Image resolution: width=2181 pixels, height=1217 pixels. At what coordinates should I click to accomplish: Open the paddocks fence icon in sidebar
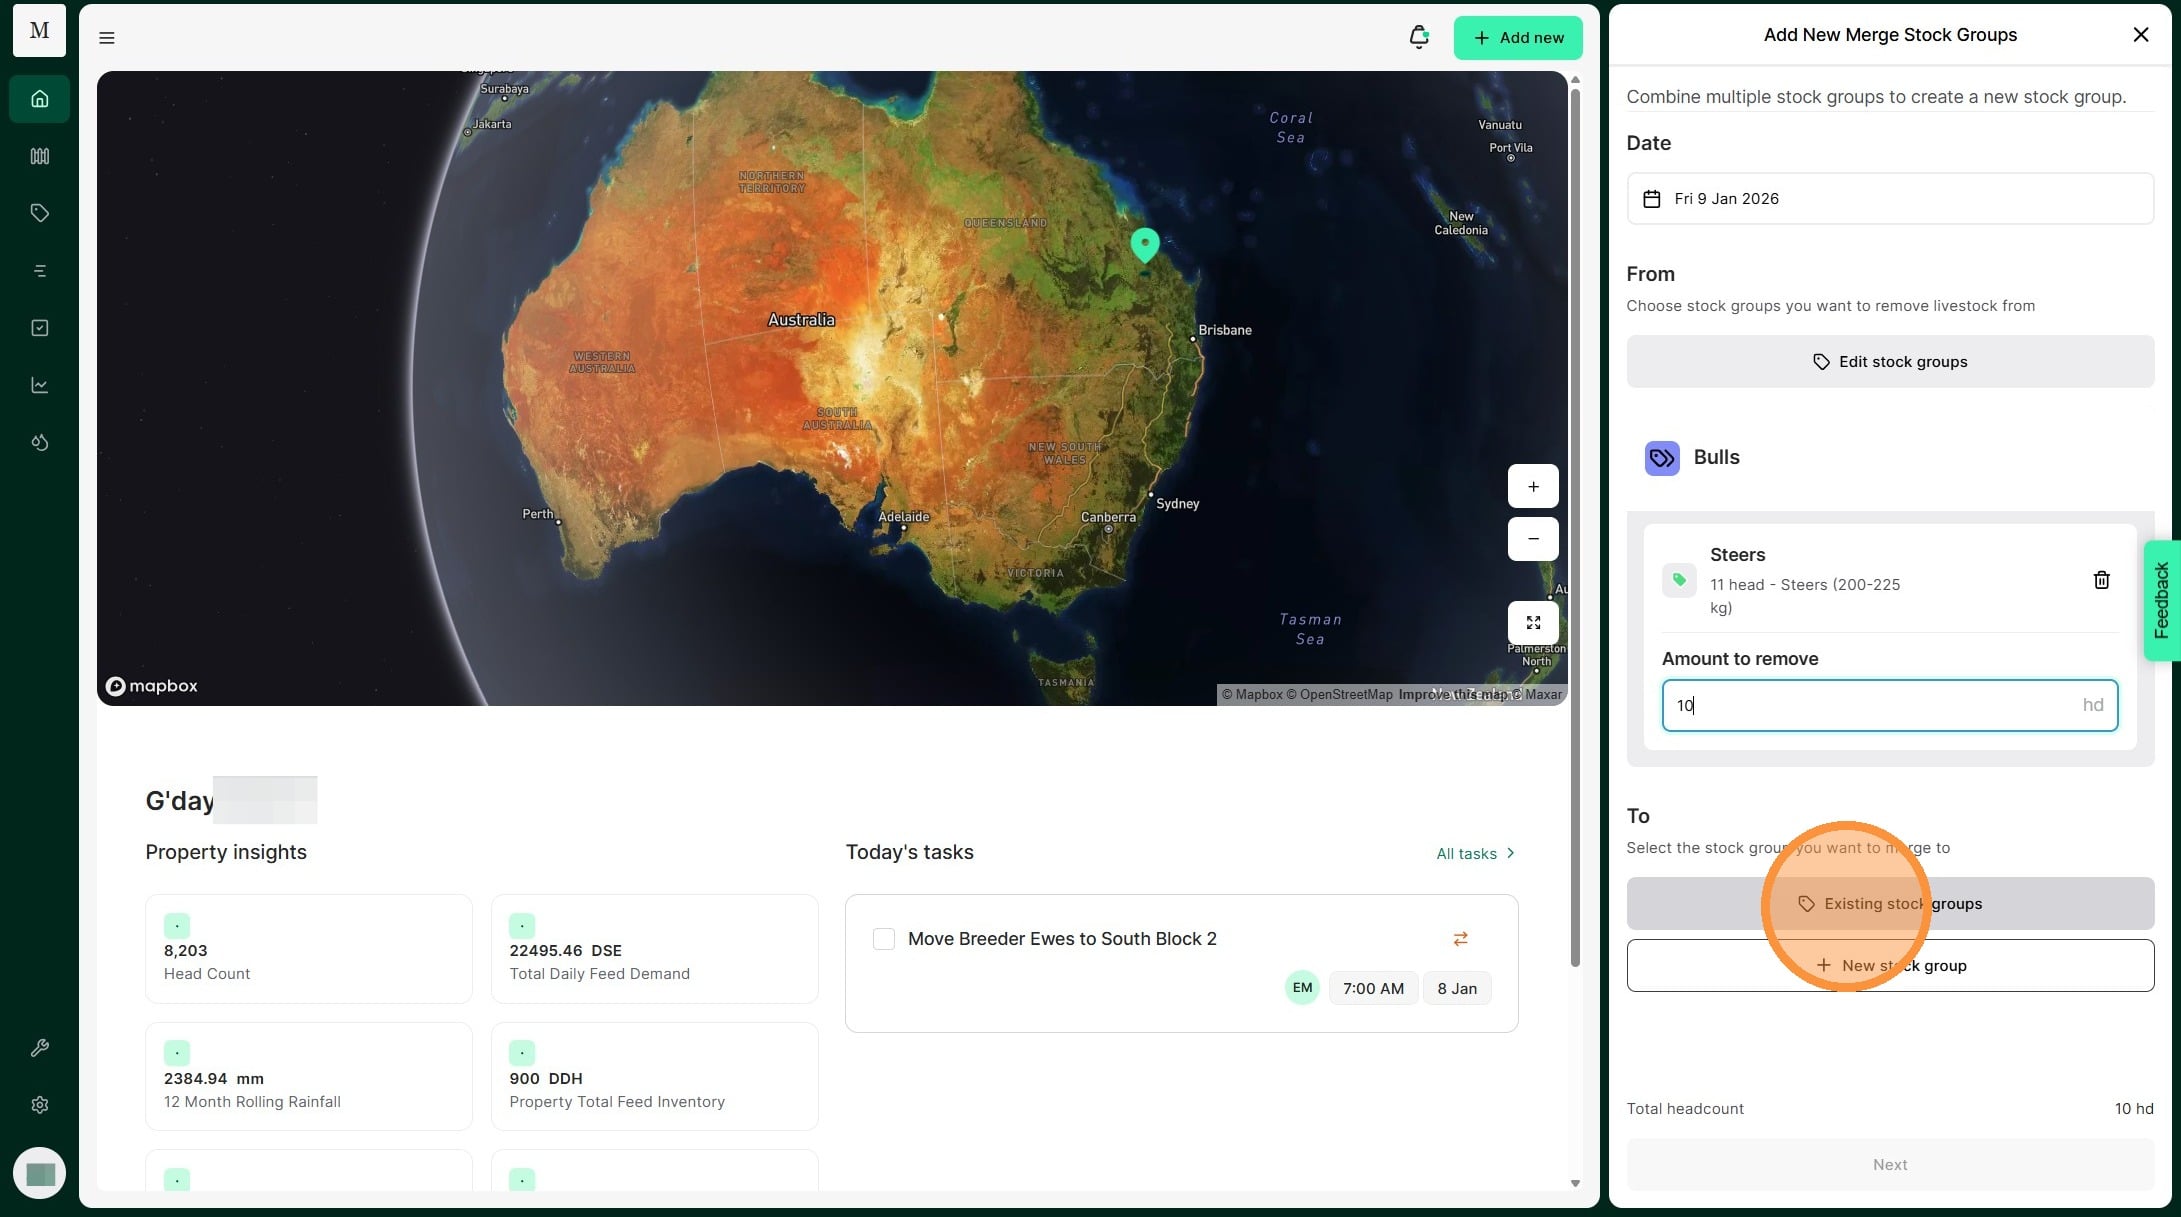pyautogui.click(x=40, y=156)
